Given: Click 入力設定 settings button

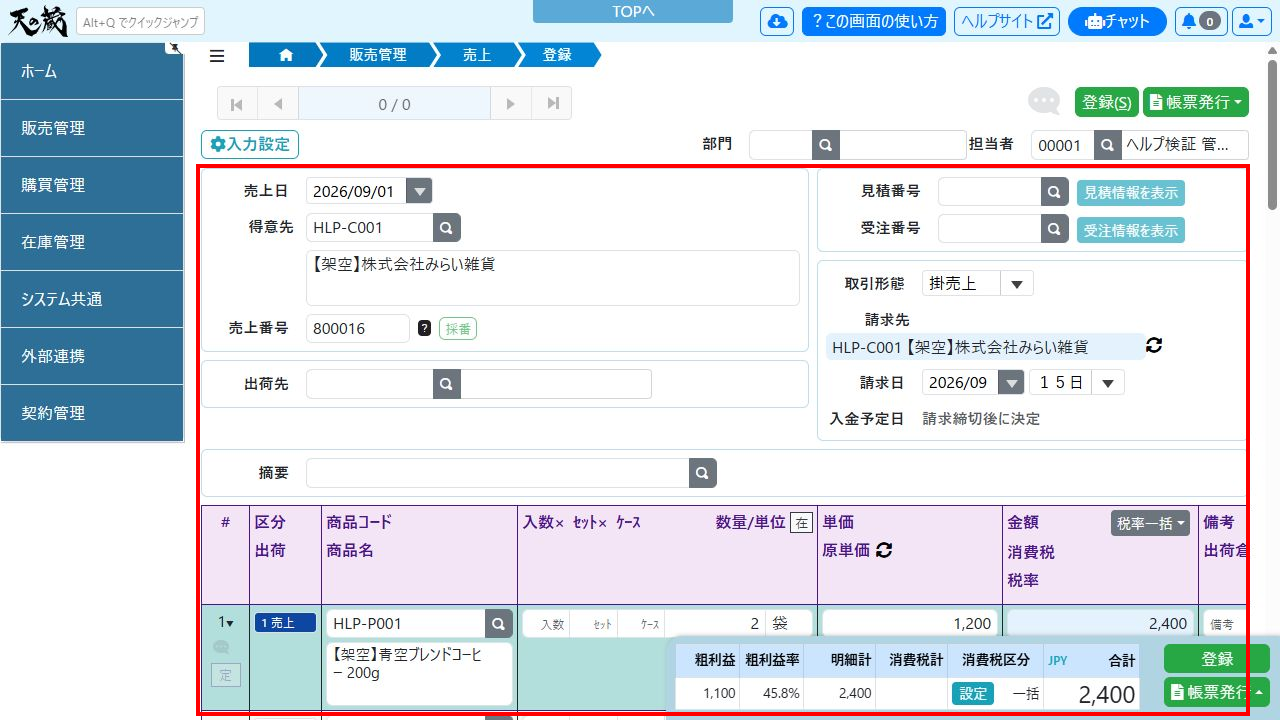Looking at the screenshot, I should [x=250, y=144].
